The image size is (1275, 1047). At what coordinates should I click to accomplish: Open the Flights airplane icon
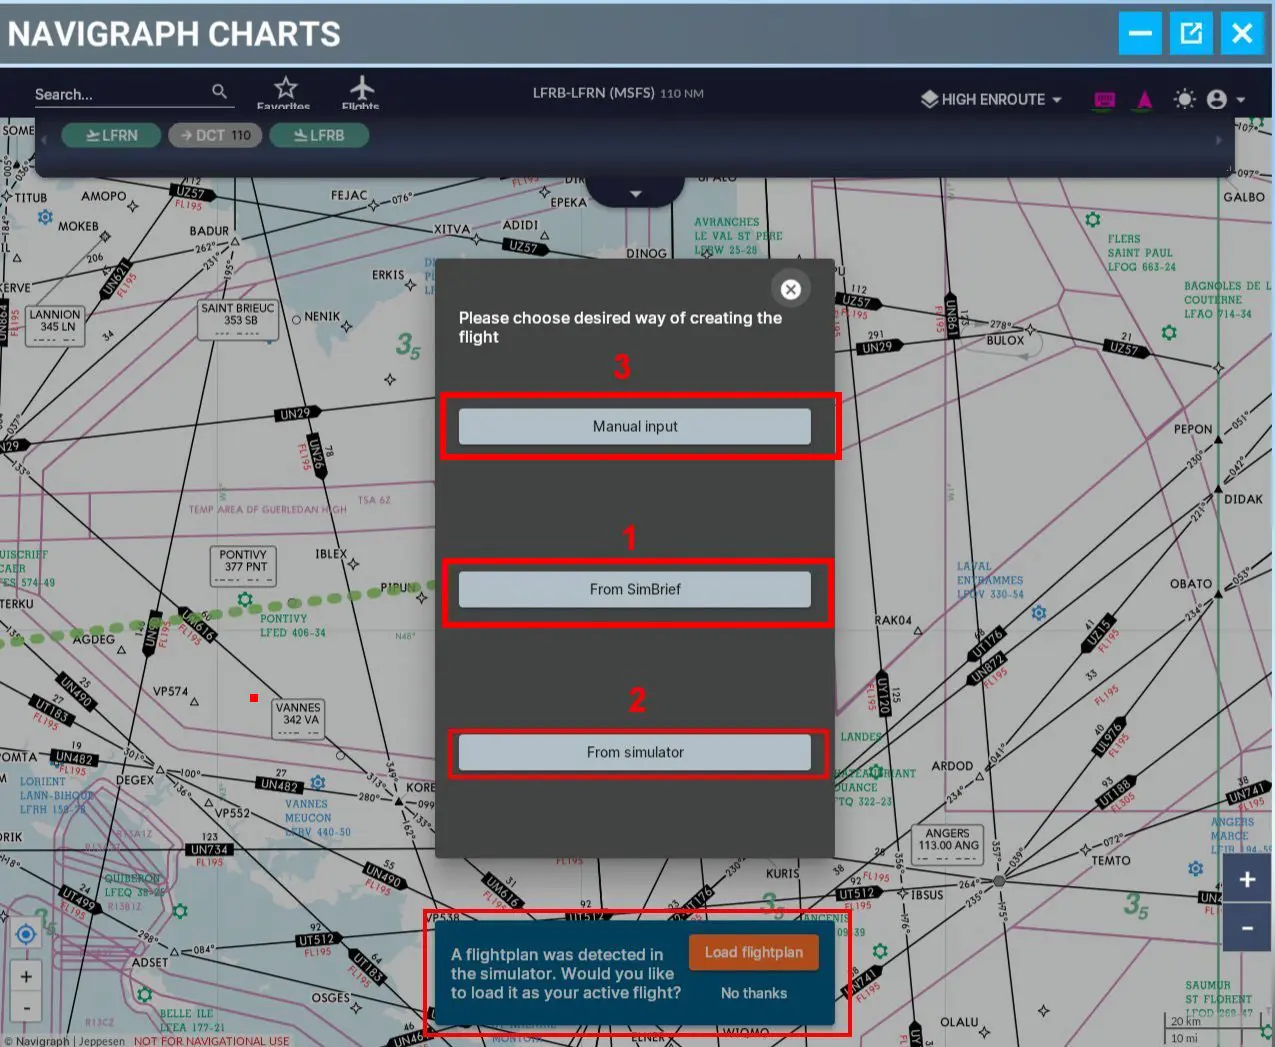[x=361, y=88]
